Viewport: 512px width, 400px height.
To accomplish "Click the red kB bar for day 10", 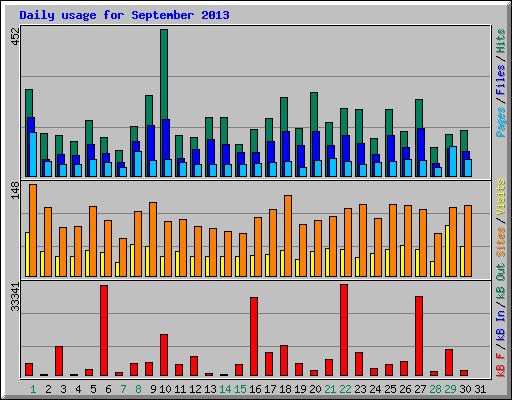I will (x=164, y=355).
